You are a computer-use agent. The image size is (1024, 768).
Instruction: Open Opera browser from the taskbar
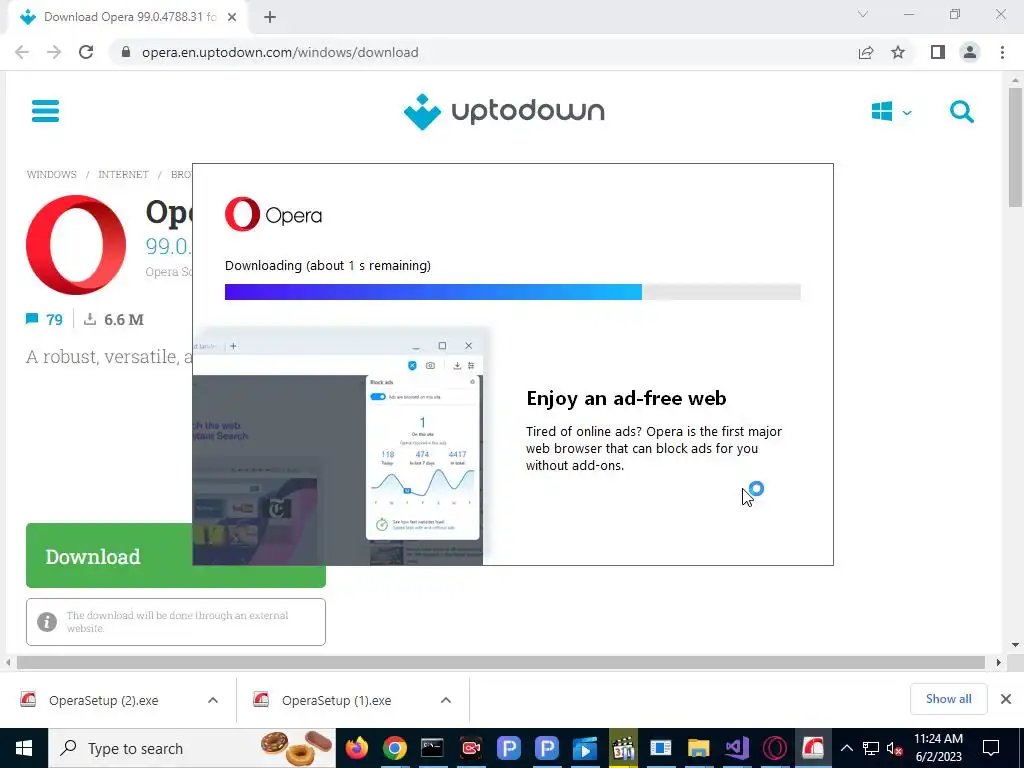coord(775,748)
